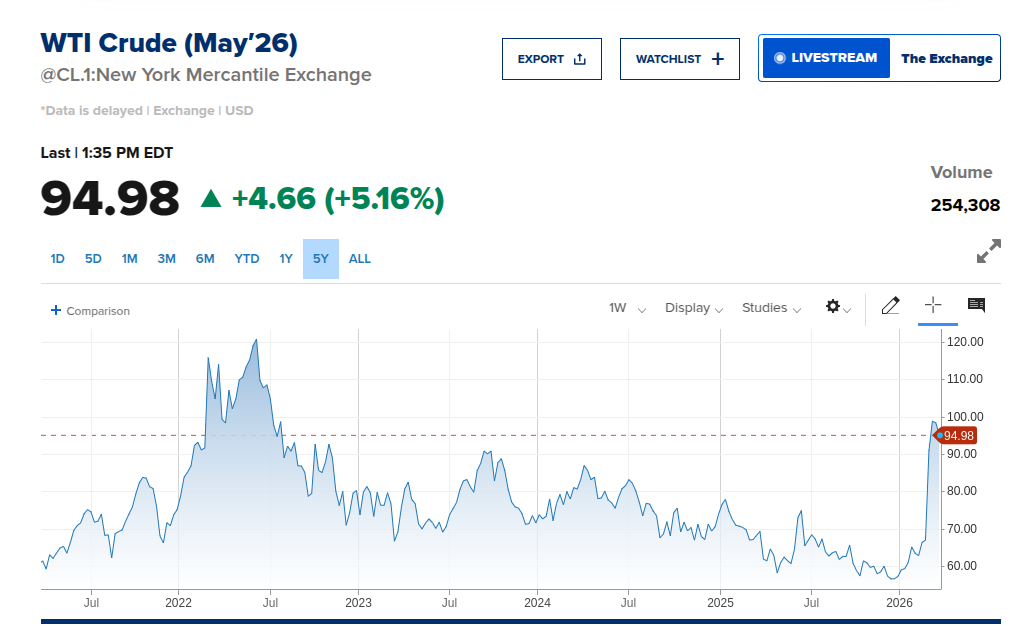Viewport: 1018px width, 631px height.
Task: Show the ALL time range
Action: tap(360, 258)
